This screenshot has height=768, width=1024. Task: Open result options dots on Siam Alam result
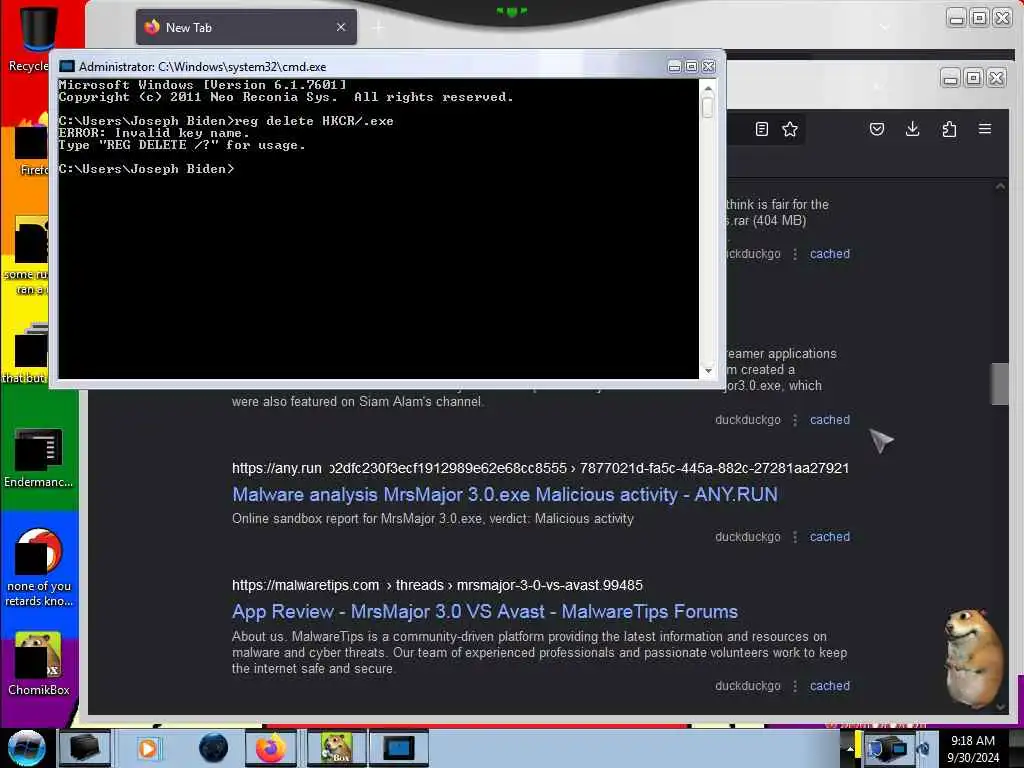[795, 419]
